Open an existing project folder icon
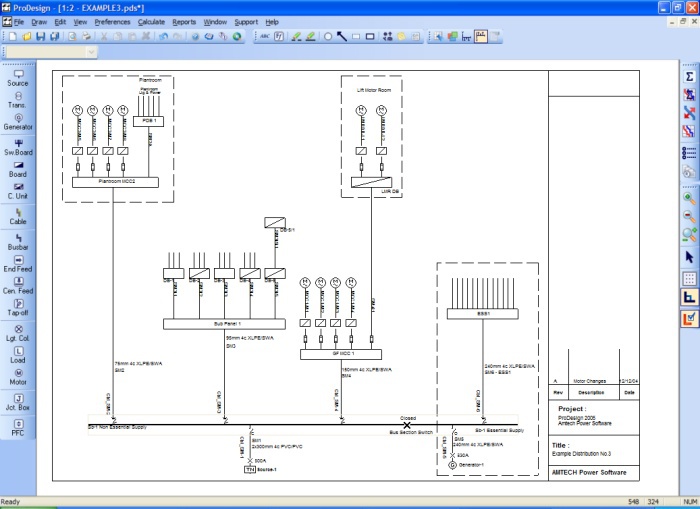Screen dimensions: 700x509 pos(27,37)
